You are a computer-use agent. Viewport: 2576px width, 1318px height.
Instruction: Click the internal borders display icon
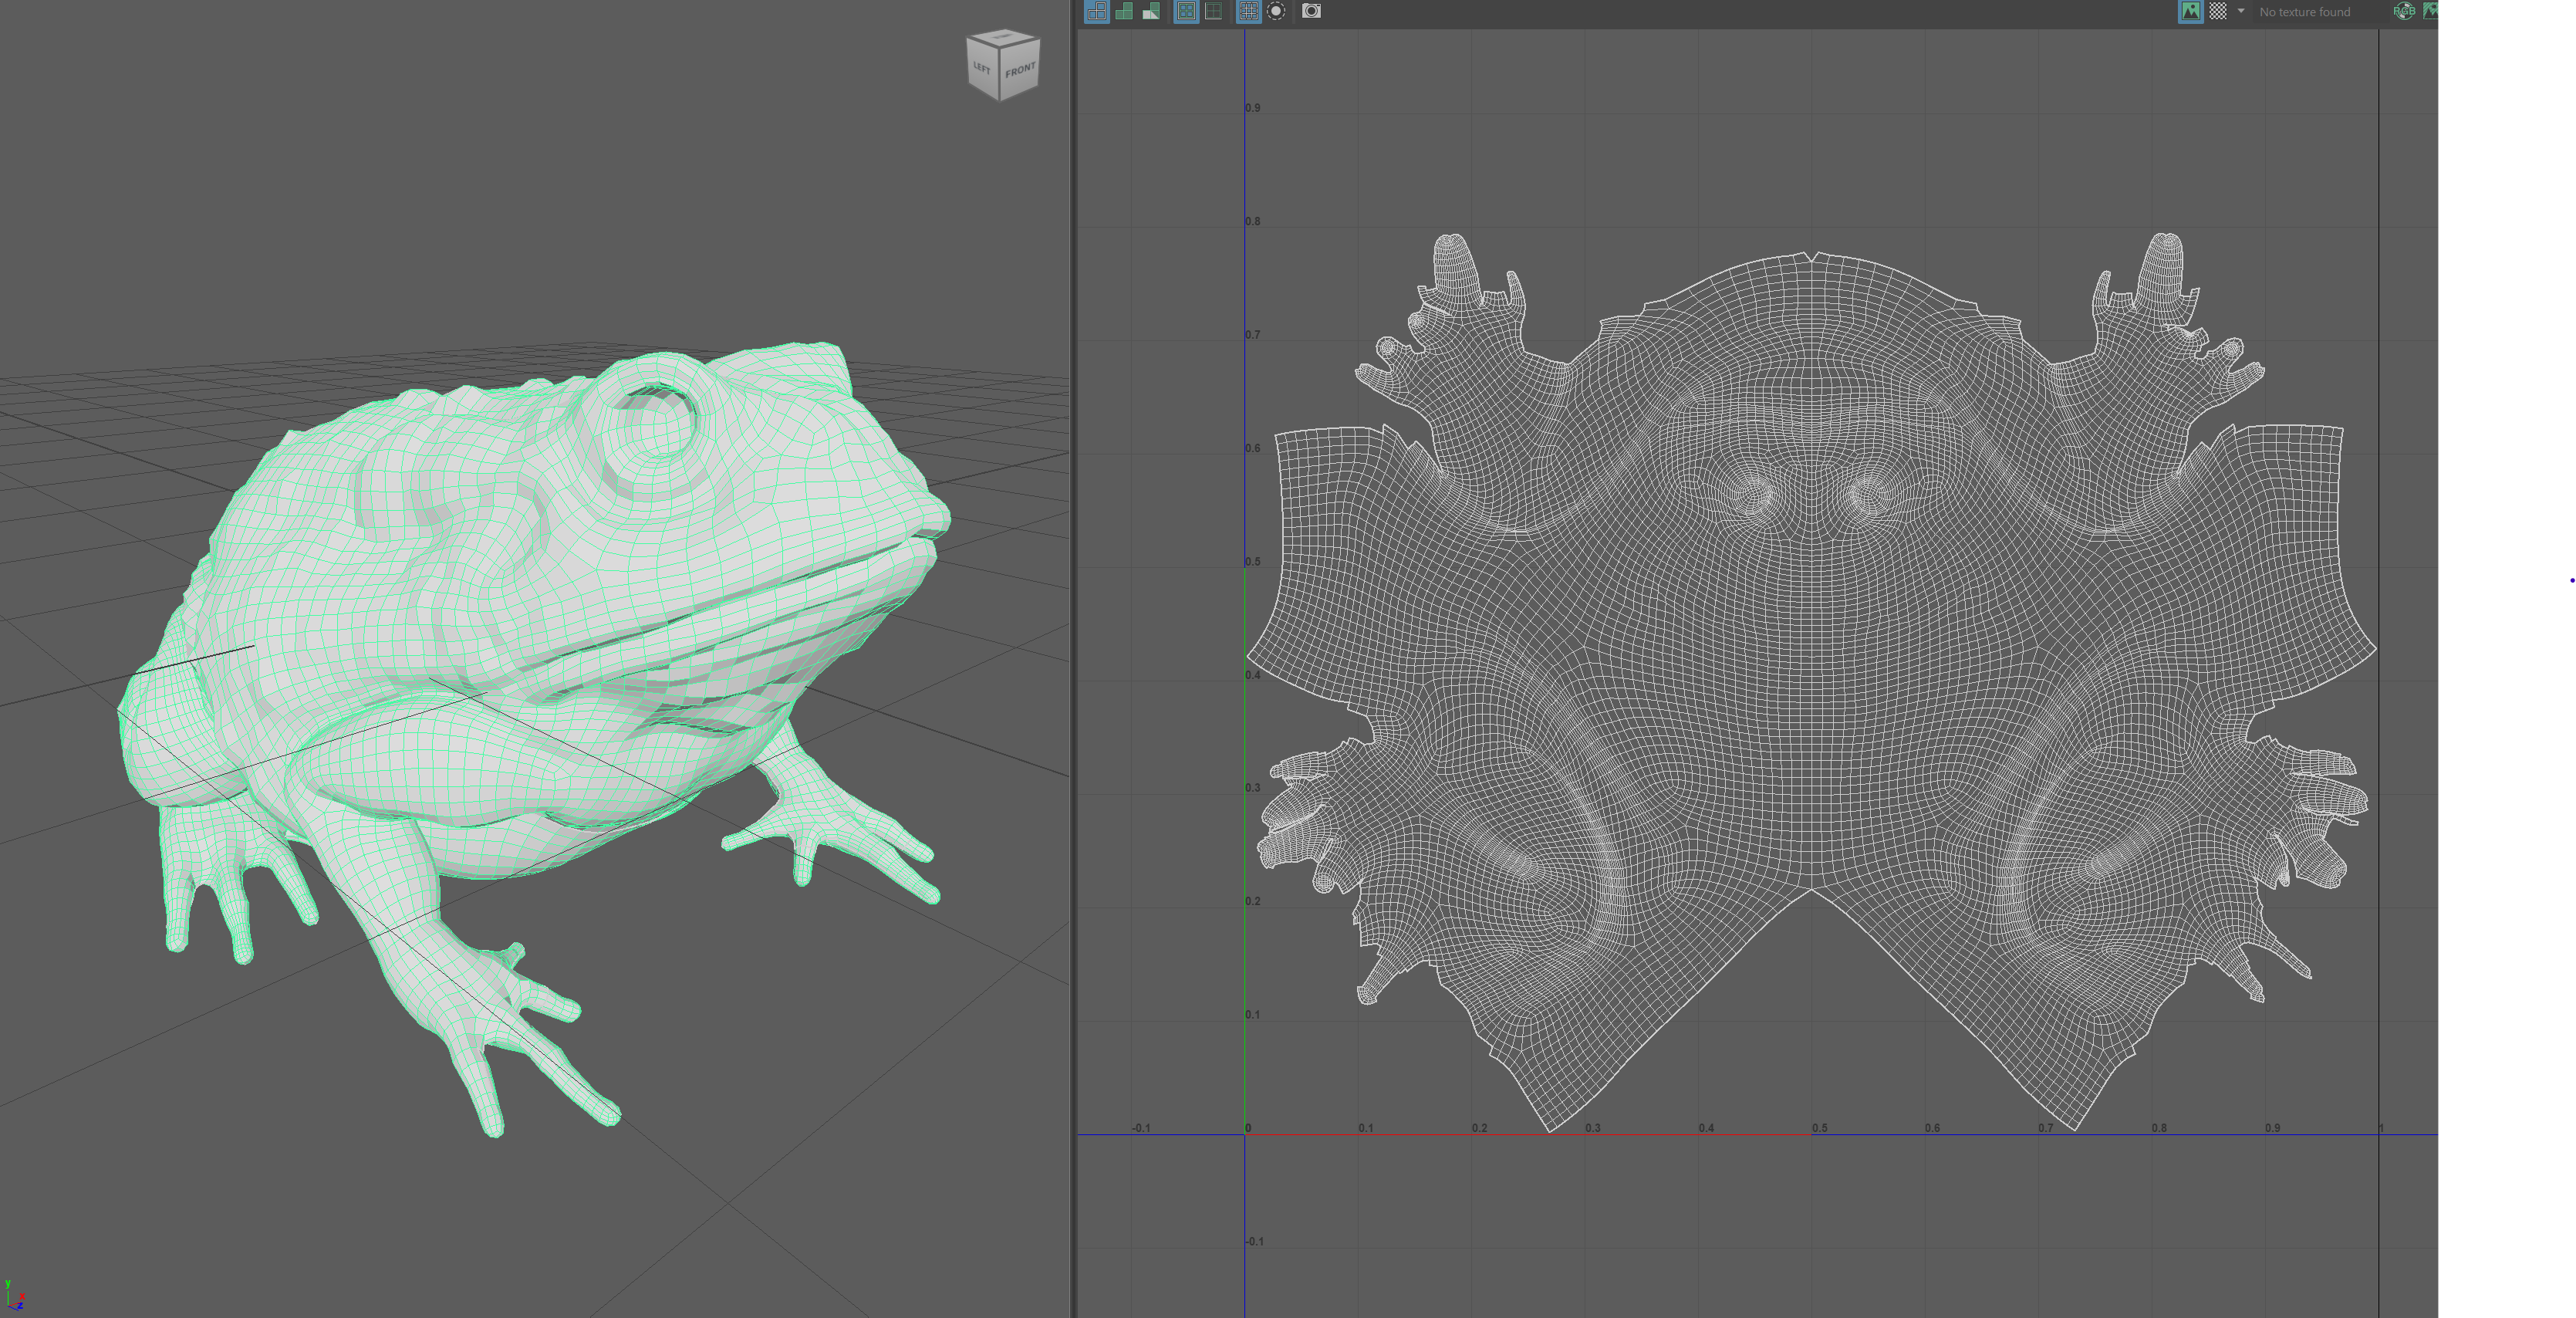[1213, 11]
